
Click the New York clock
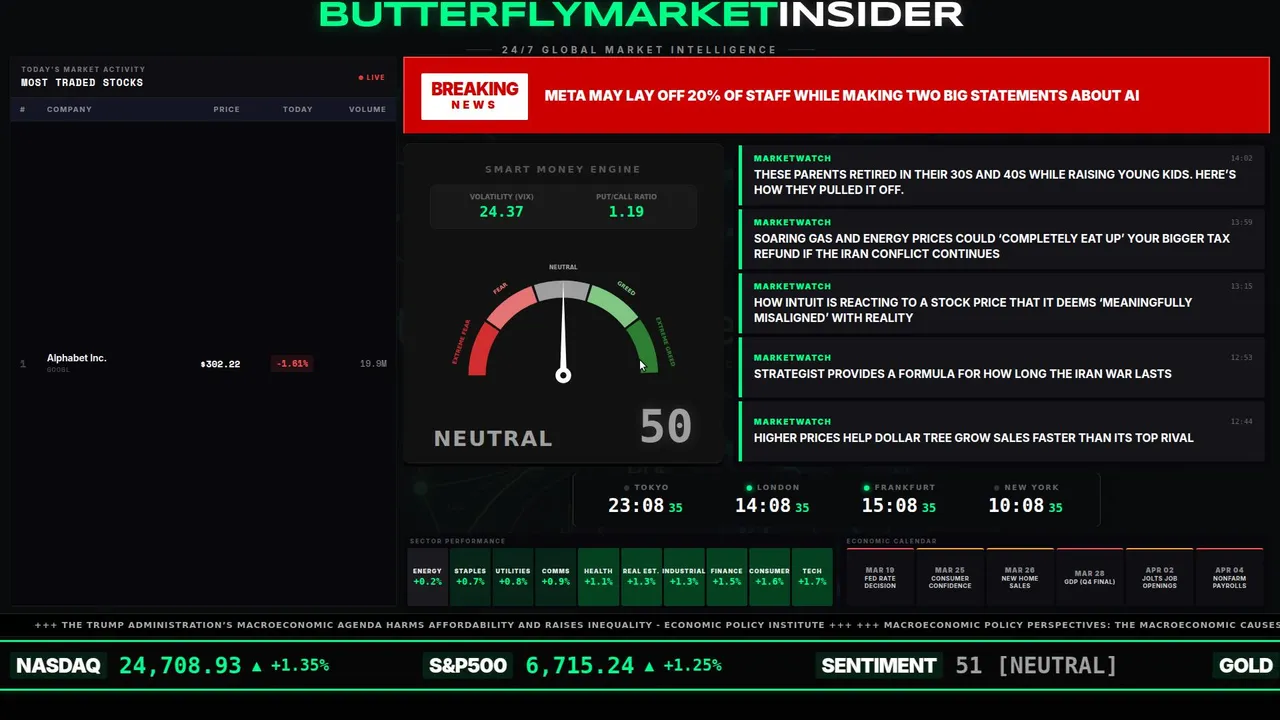1025,499
